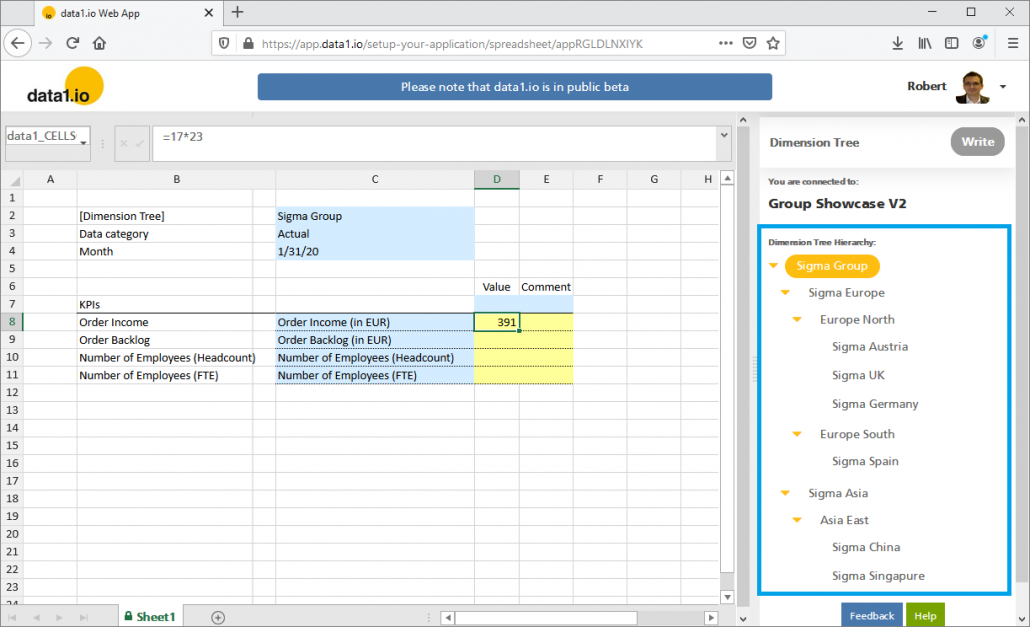Select column D header
This screenshot has height=627, width=1030.
tap(497, 179)
